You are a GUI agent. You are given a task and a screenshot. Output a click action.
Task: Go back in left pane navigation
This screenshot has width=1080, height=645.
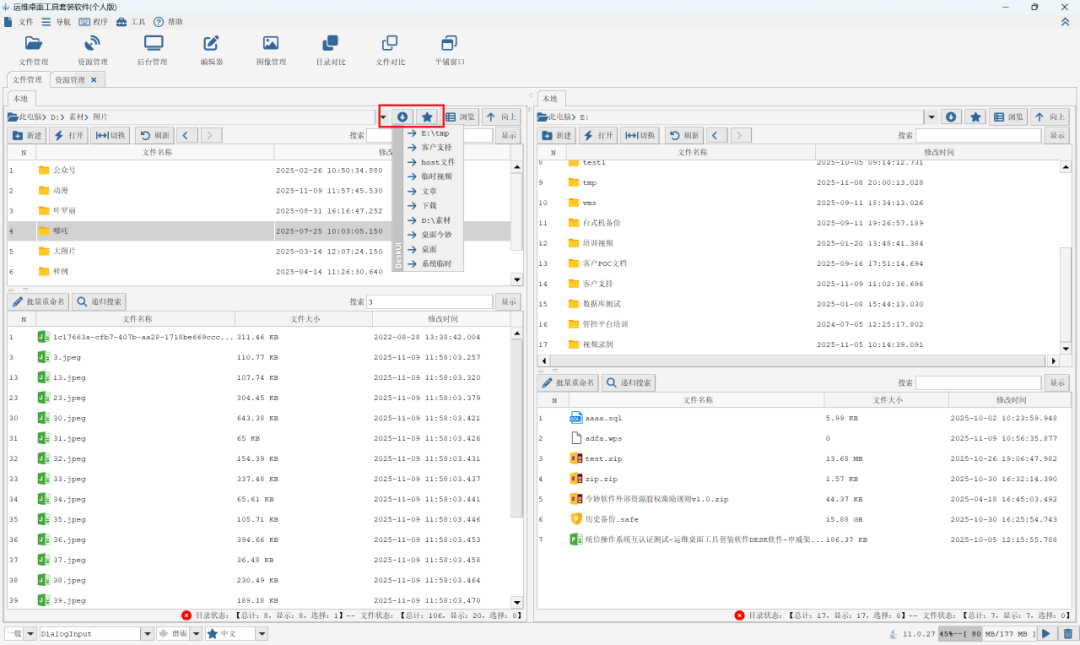point(185,135)
